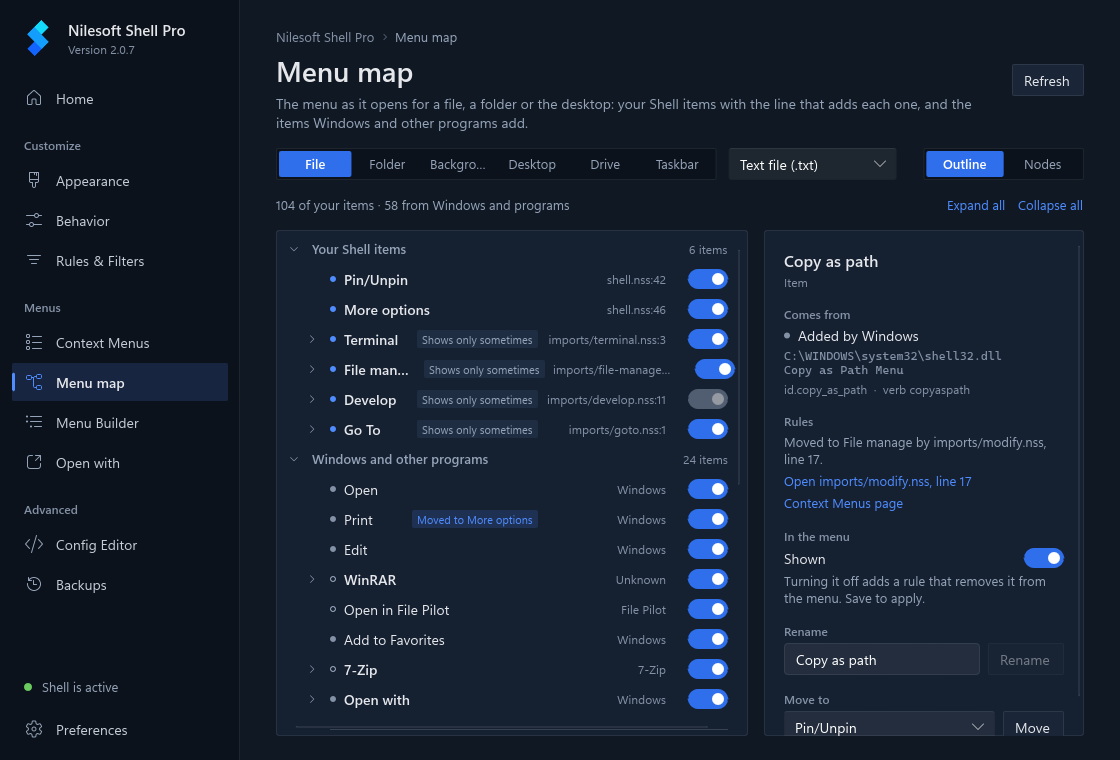Click the Backups history clock icon
This screenshot has height=760, width=1120.
coord(34,585)
